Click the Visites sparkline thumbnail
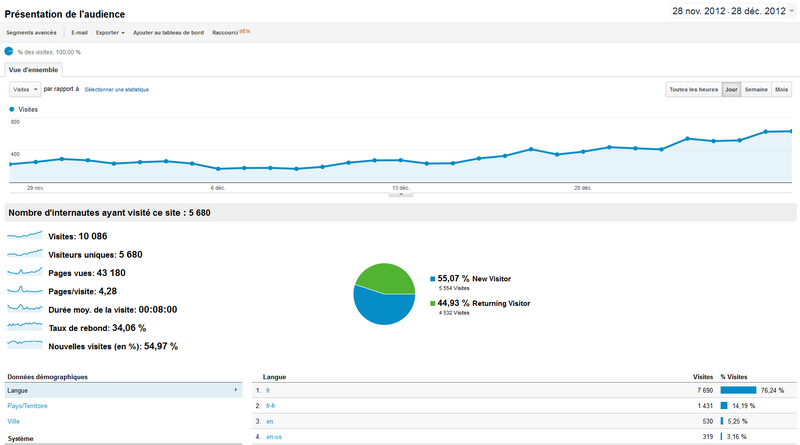This screenshot has width=800, height=445. [25, 236]
